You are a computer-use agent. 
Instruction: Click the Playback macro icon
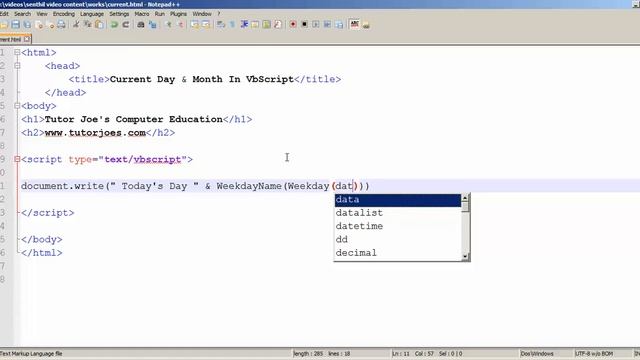(x=316, y=24)
